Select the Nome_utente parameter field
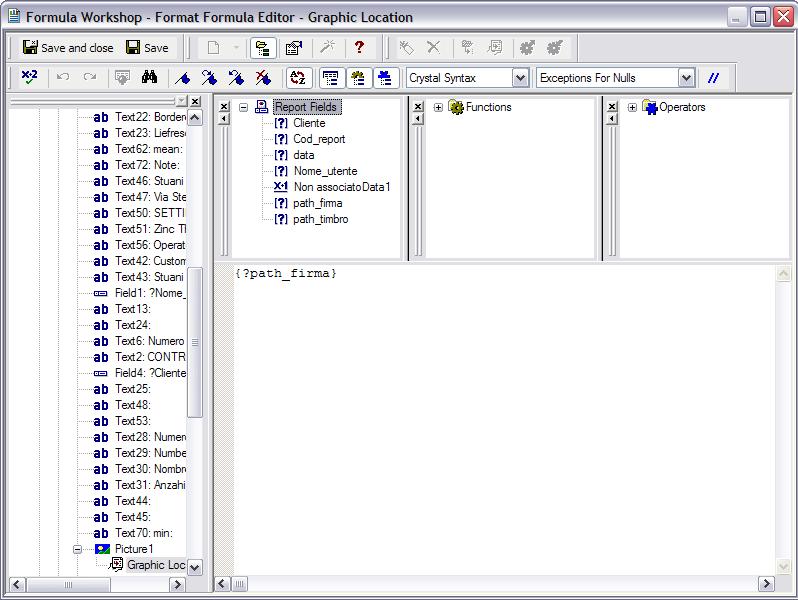The width and height of the screenshot is (798, 600). pyautogui.click(x=325, y=171)
